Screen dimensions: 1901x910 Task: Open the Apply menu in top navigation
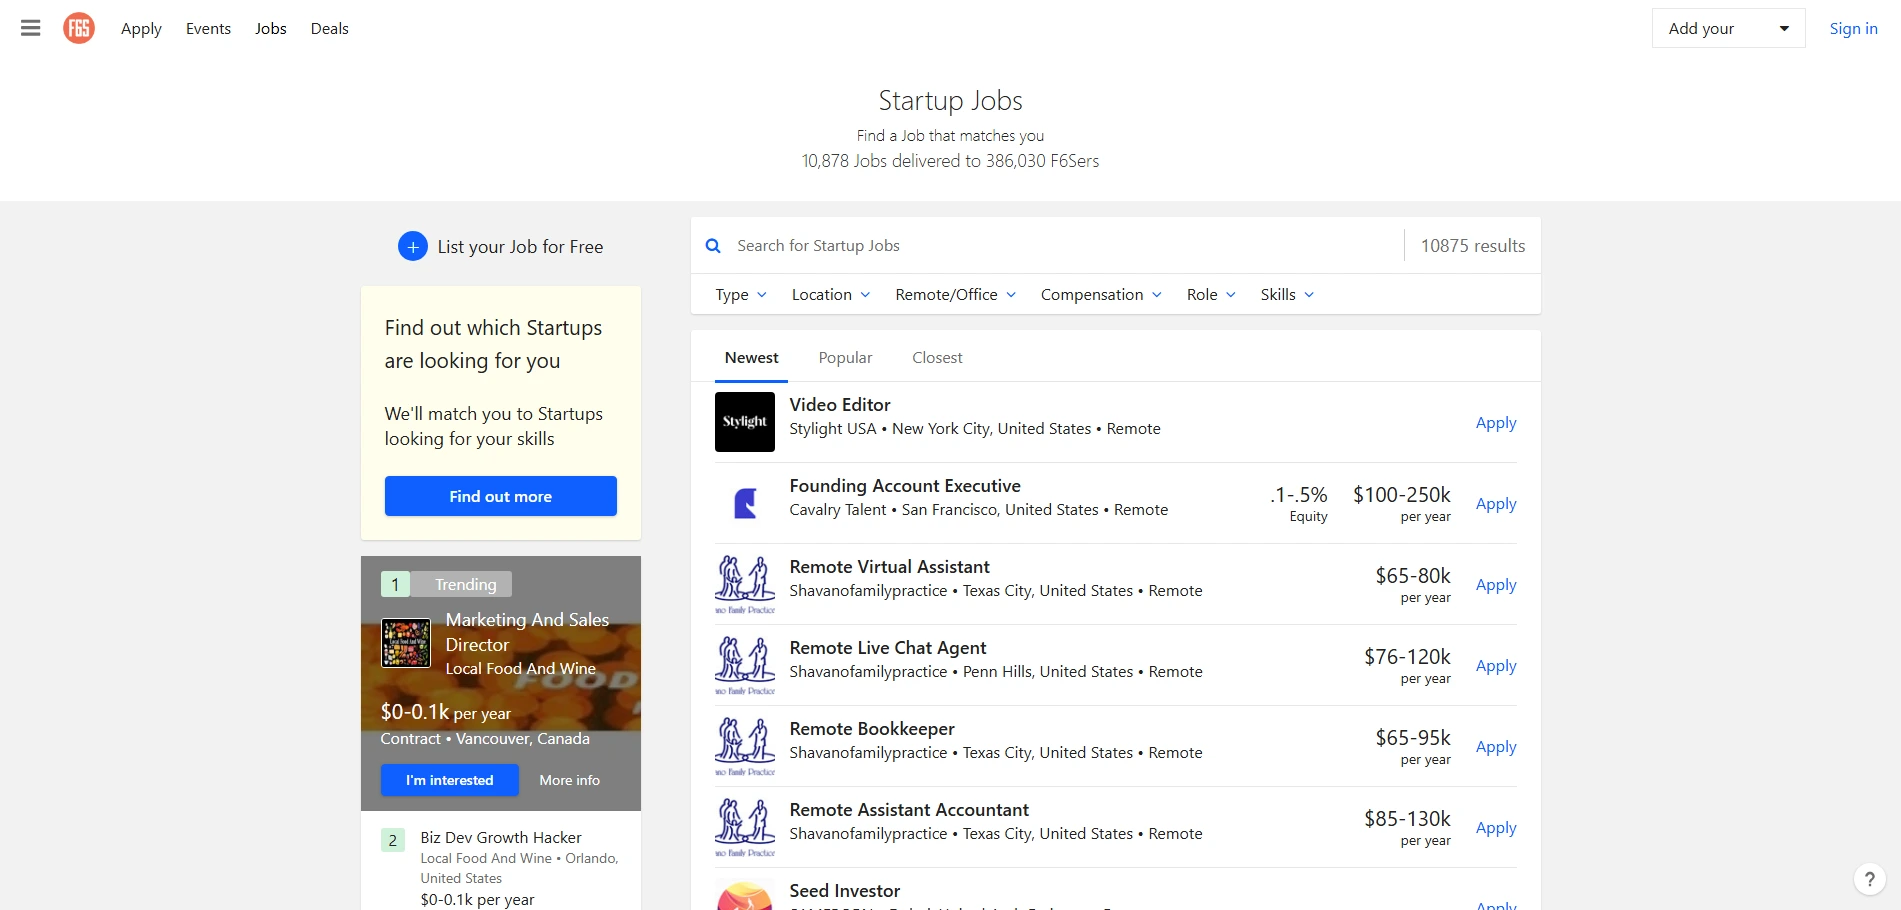coord(141,29)
